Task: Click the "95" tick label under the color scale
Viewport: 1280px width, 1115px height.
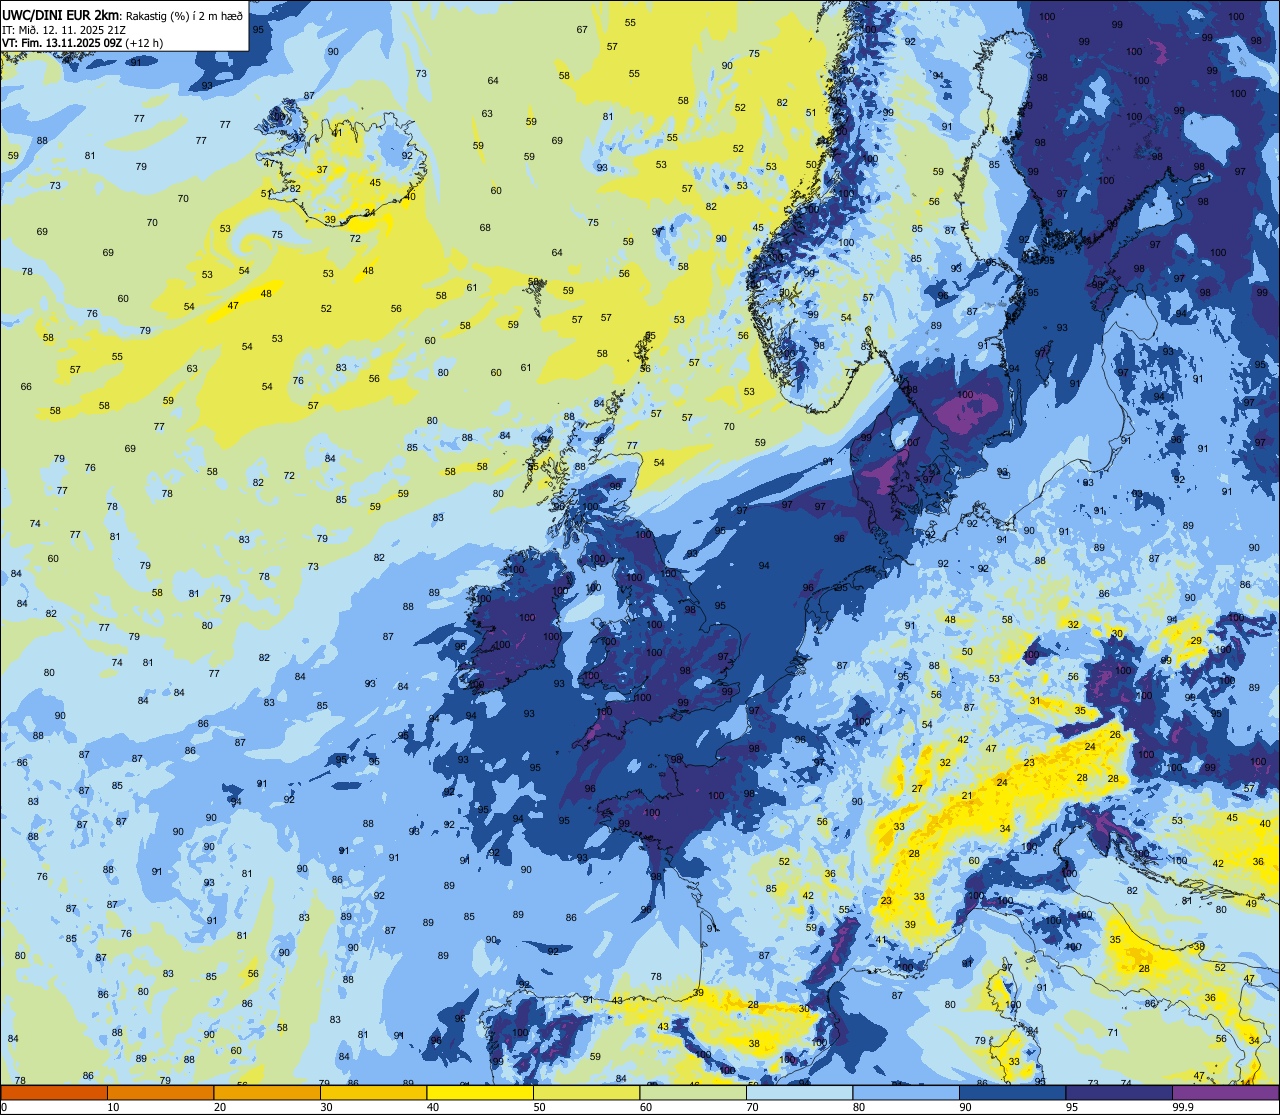Action: pyautogui.click(x=1072, y=1107)
